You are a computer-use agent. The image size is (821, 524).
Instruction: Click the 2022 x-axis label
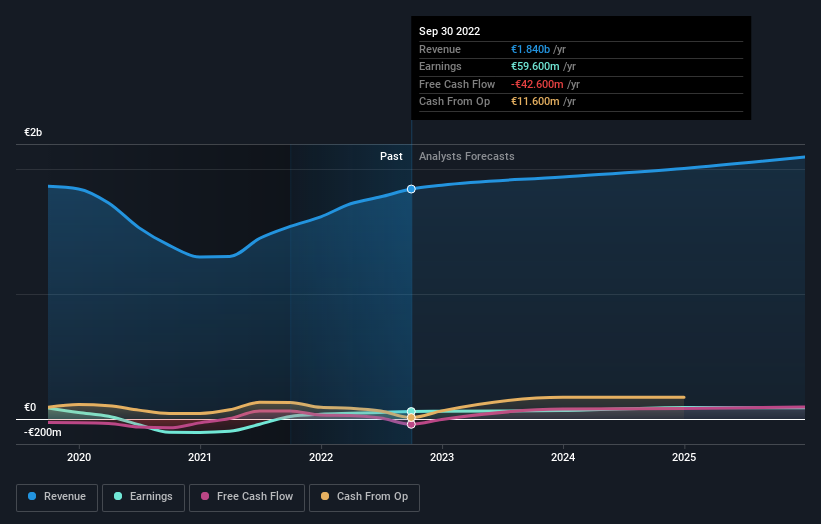(x=321, y=458)
